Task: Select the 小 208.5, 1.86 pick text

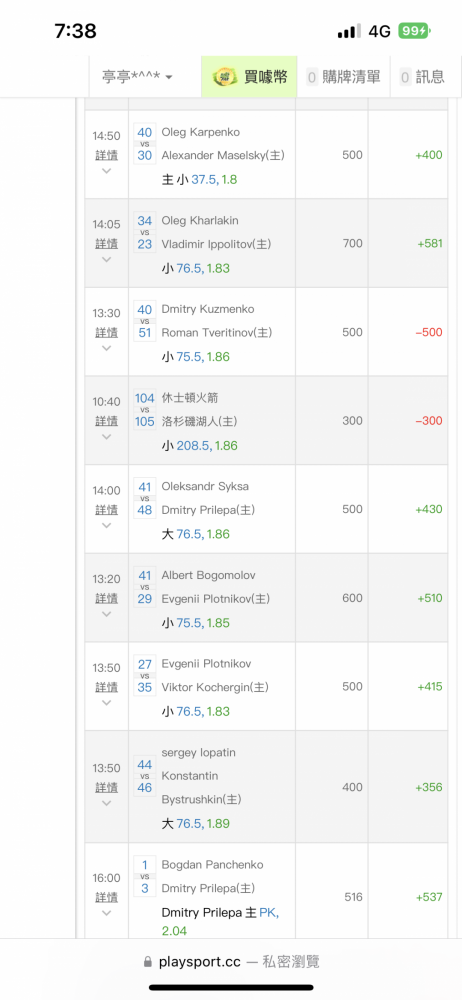Action: pyautogui.click(x=200, y=446)
